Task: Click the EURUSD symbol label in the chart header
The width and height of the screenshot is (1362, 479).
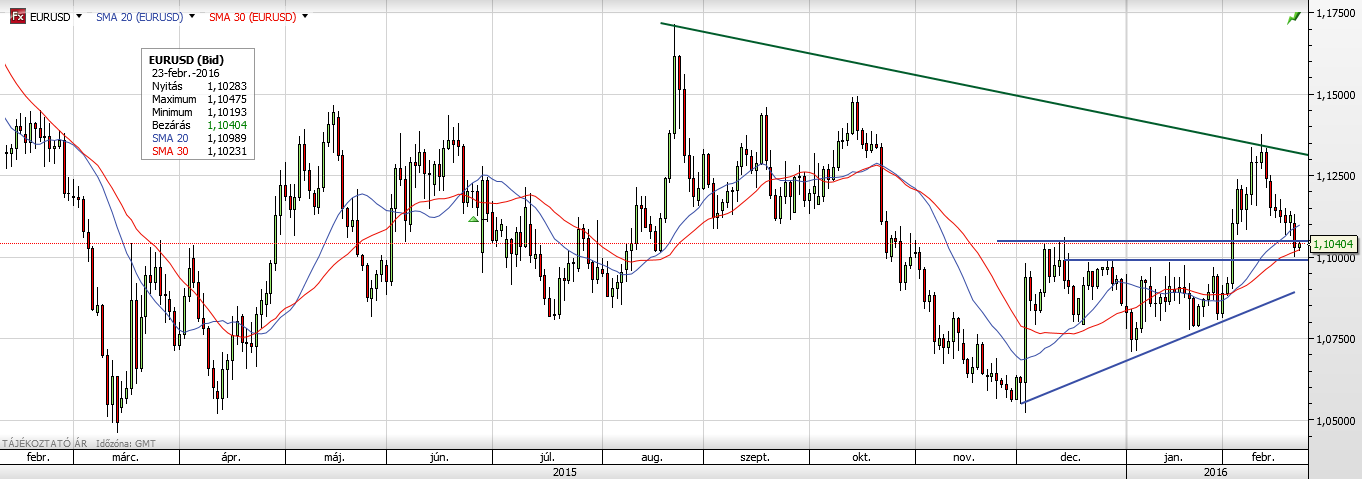Action: coord(49,17)
